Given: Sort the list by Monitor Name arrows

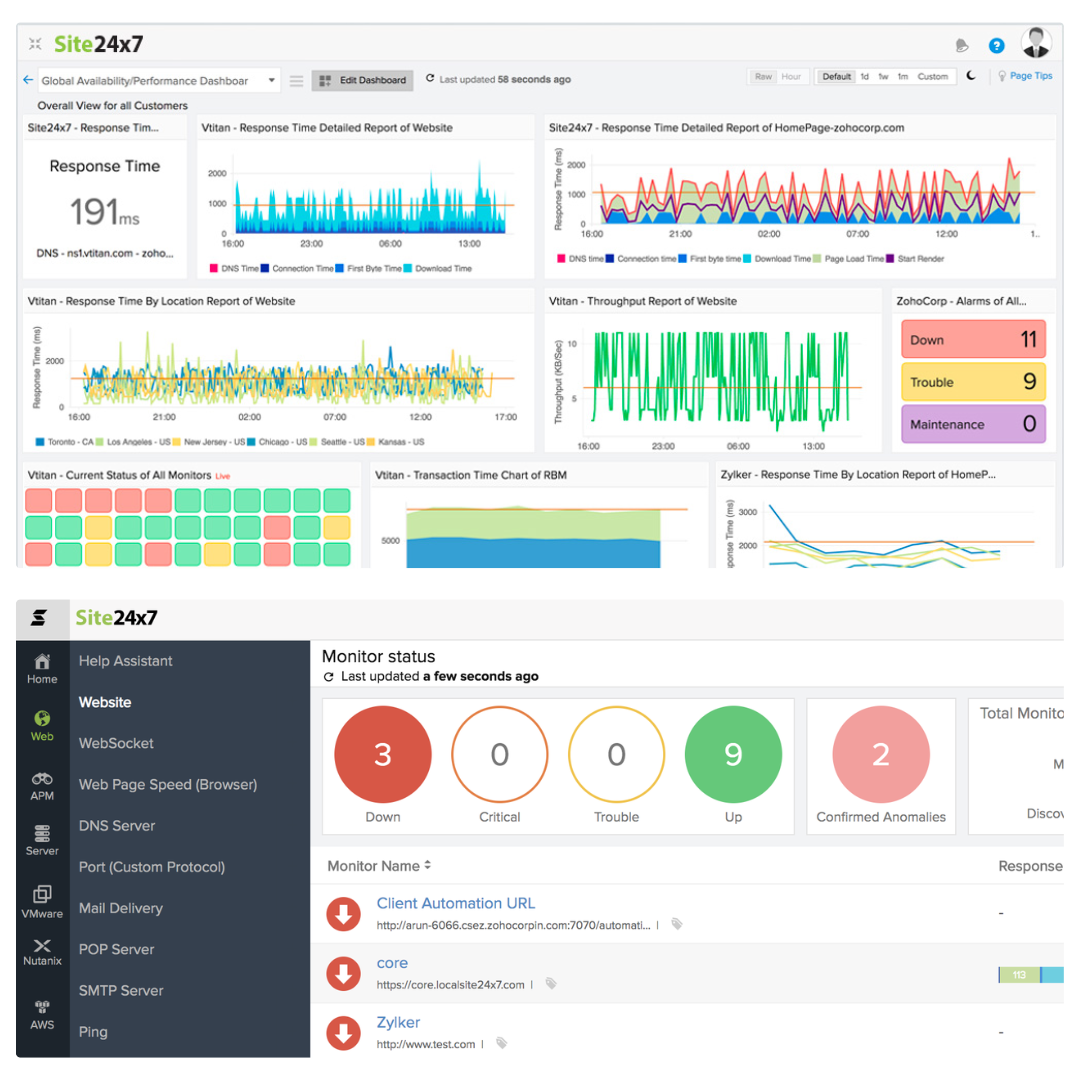Looking at the screenshot, I should point(428,865).
